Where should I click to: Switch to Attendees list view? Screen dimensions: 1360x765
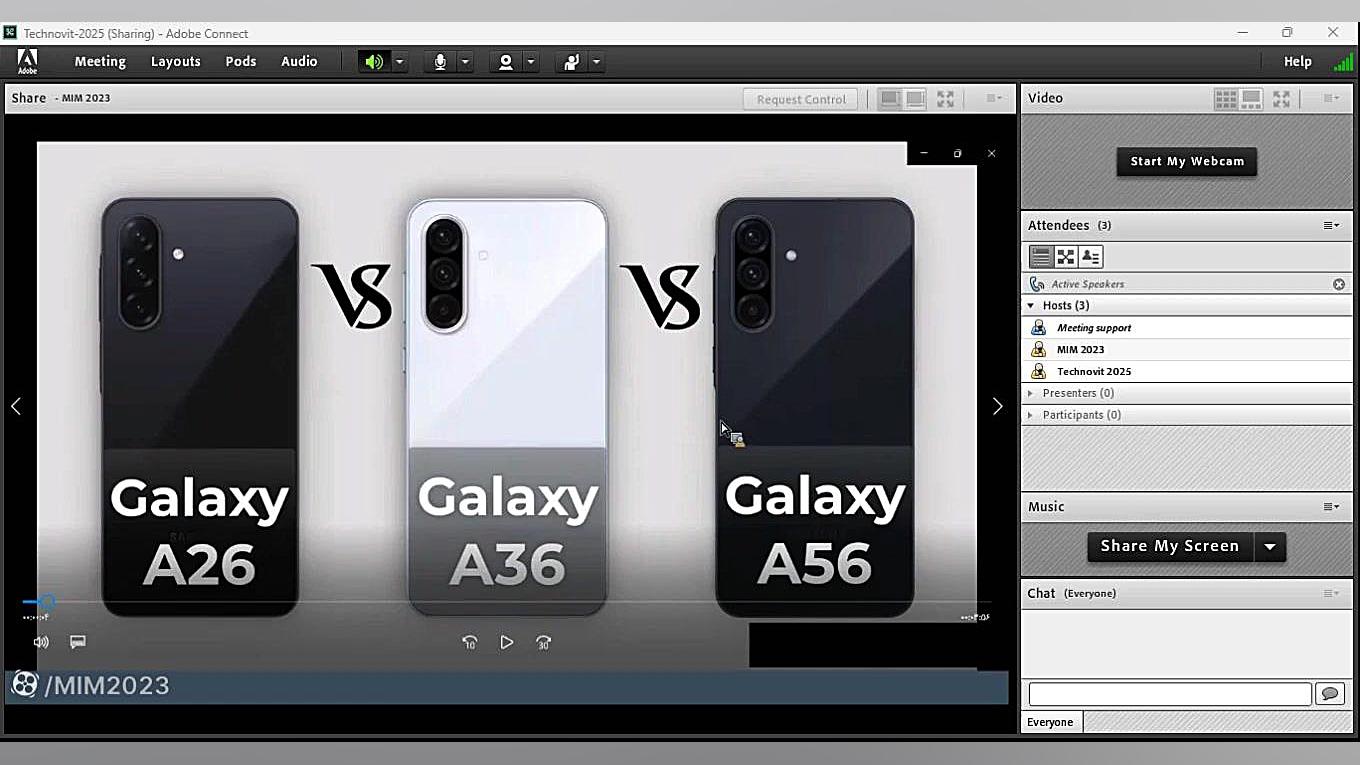click(1041, 257)
